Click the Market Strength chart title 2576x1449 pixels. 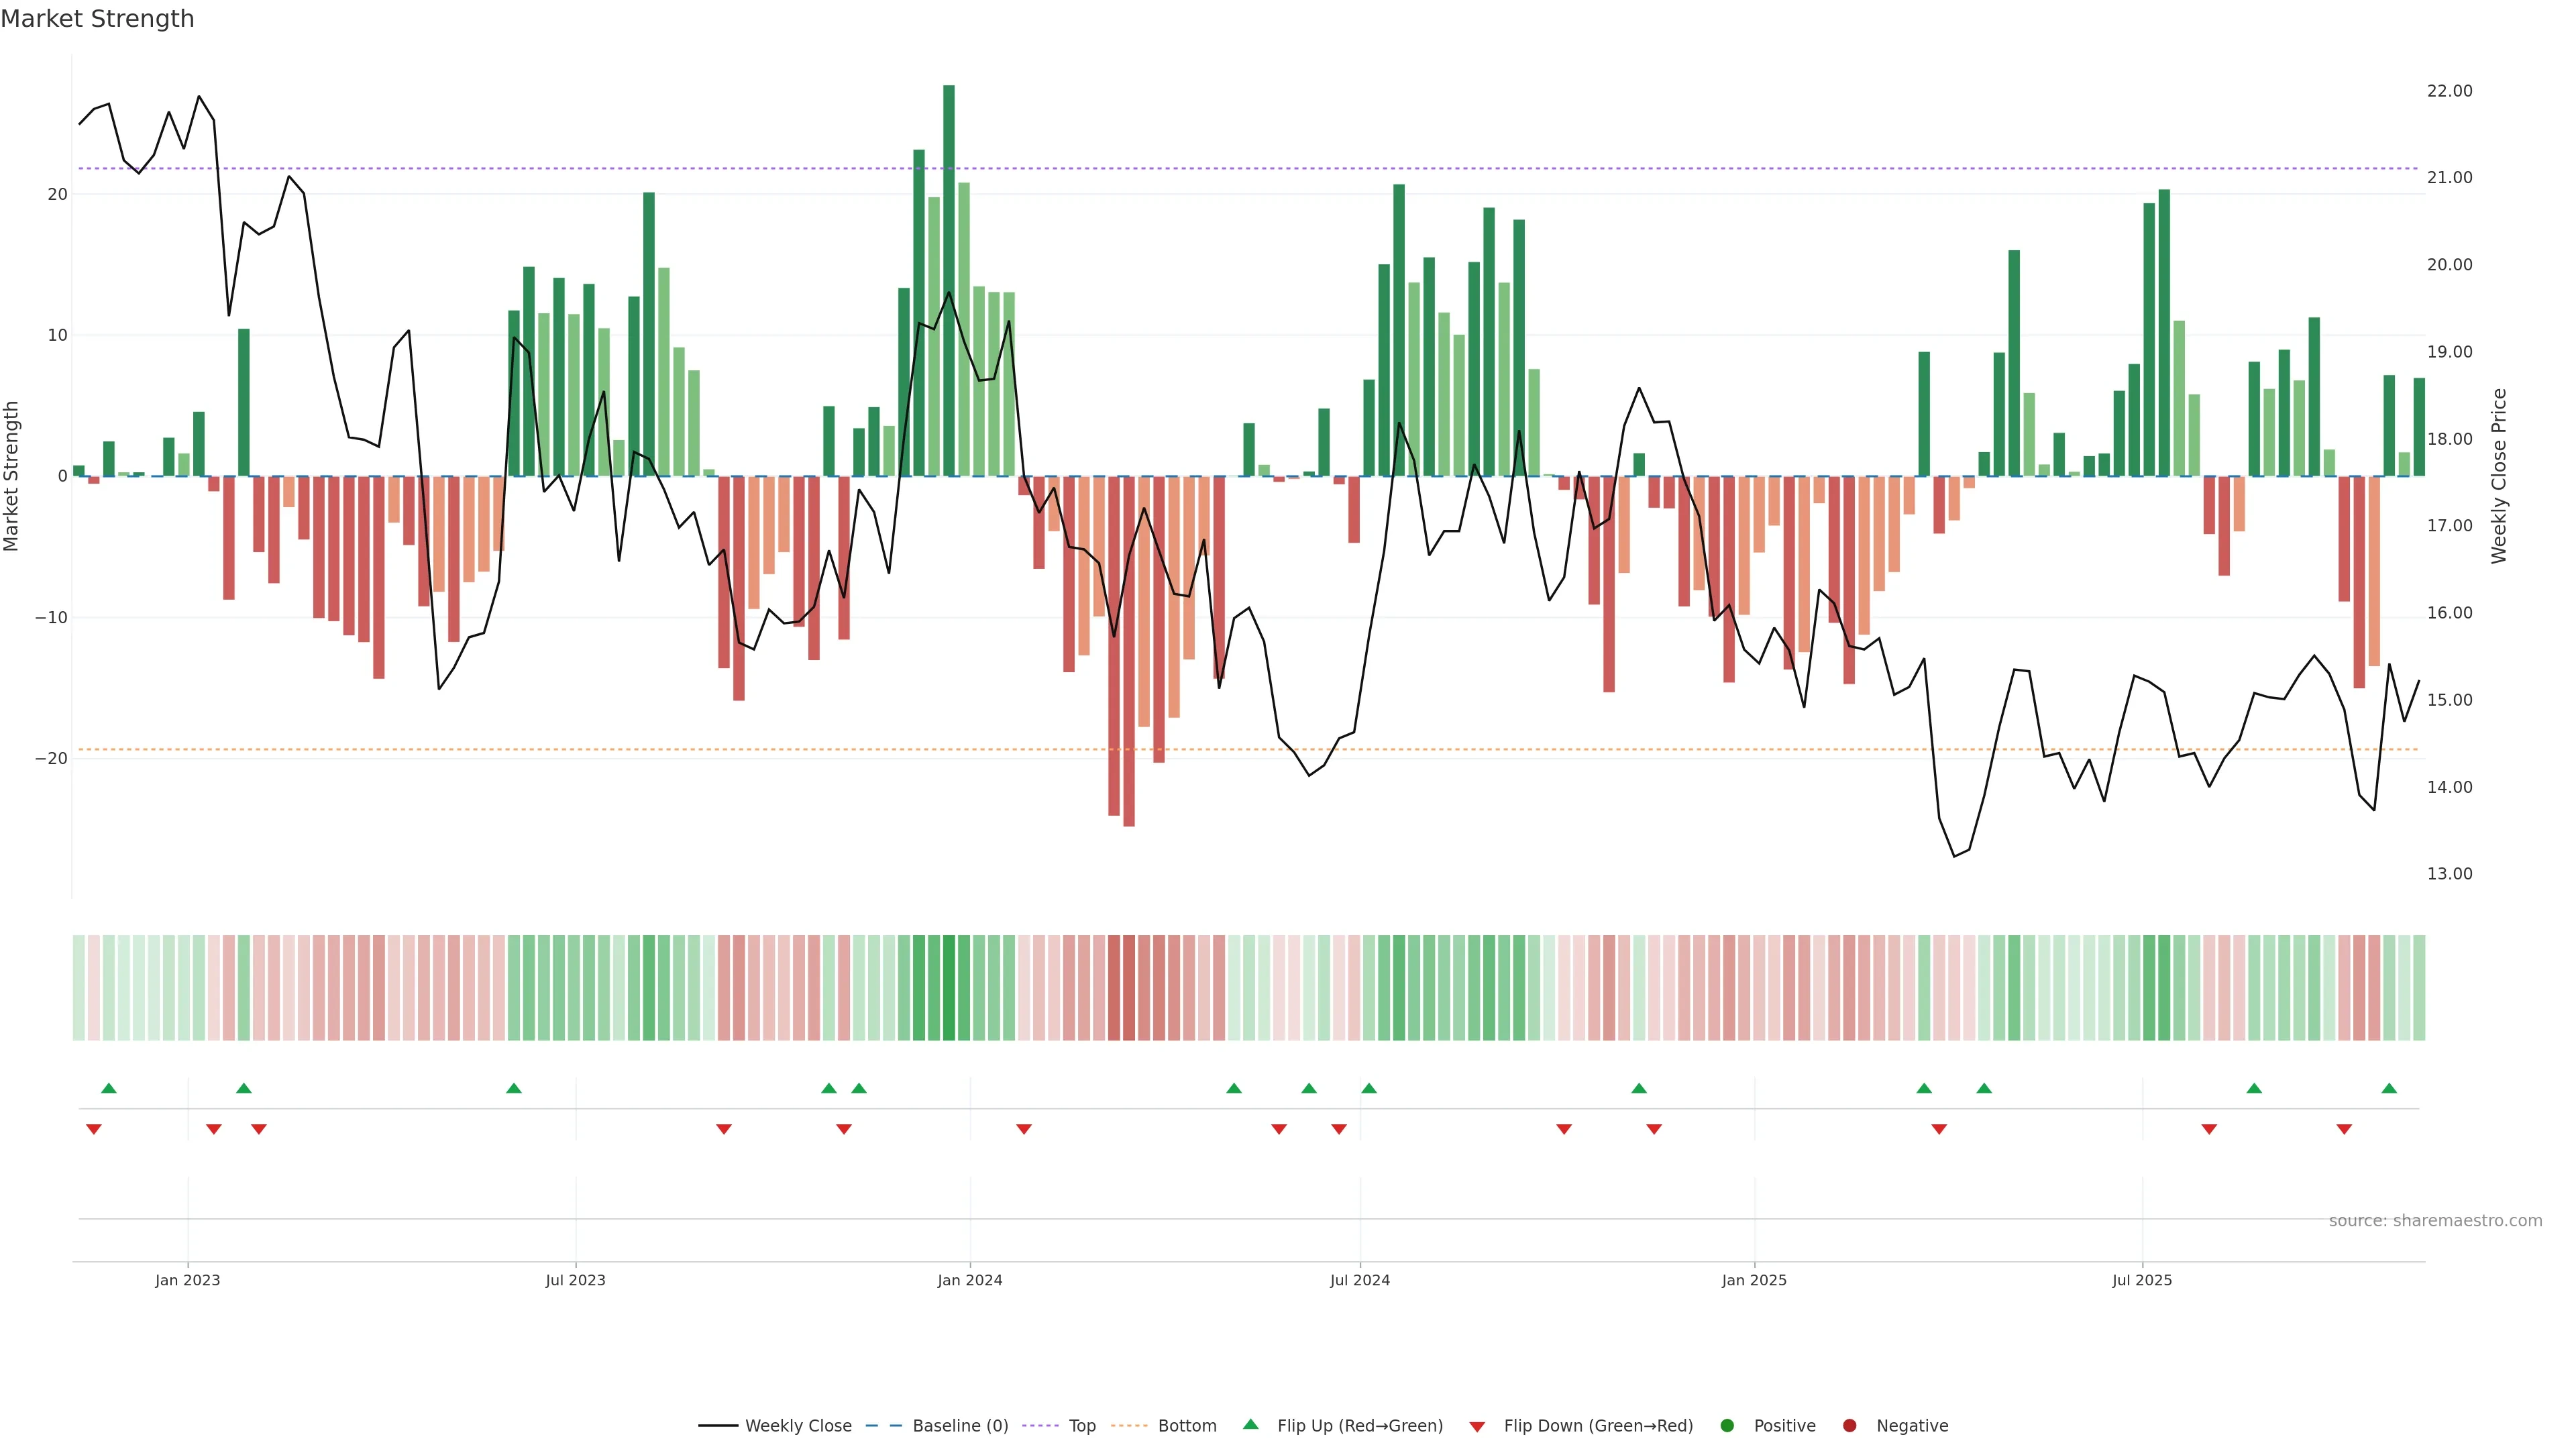coord(97,19)
